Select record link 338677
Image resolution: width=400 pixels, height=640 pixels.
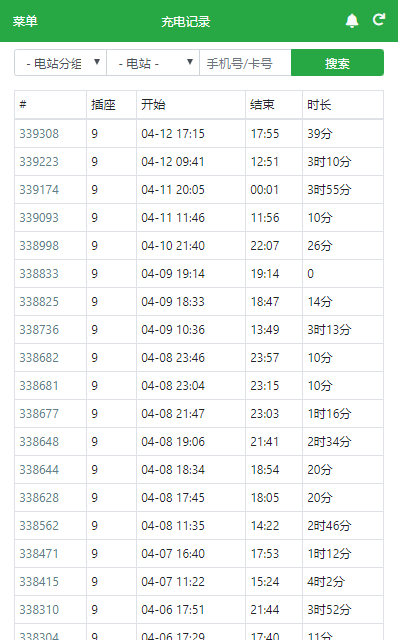pos(39,413)
